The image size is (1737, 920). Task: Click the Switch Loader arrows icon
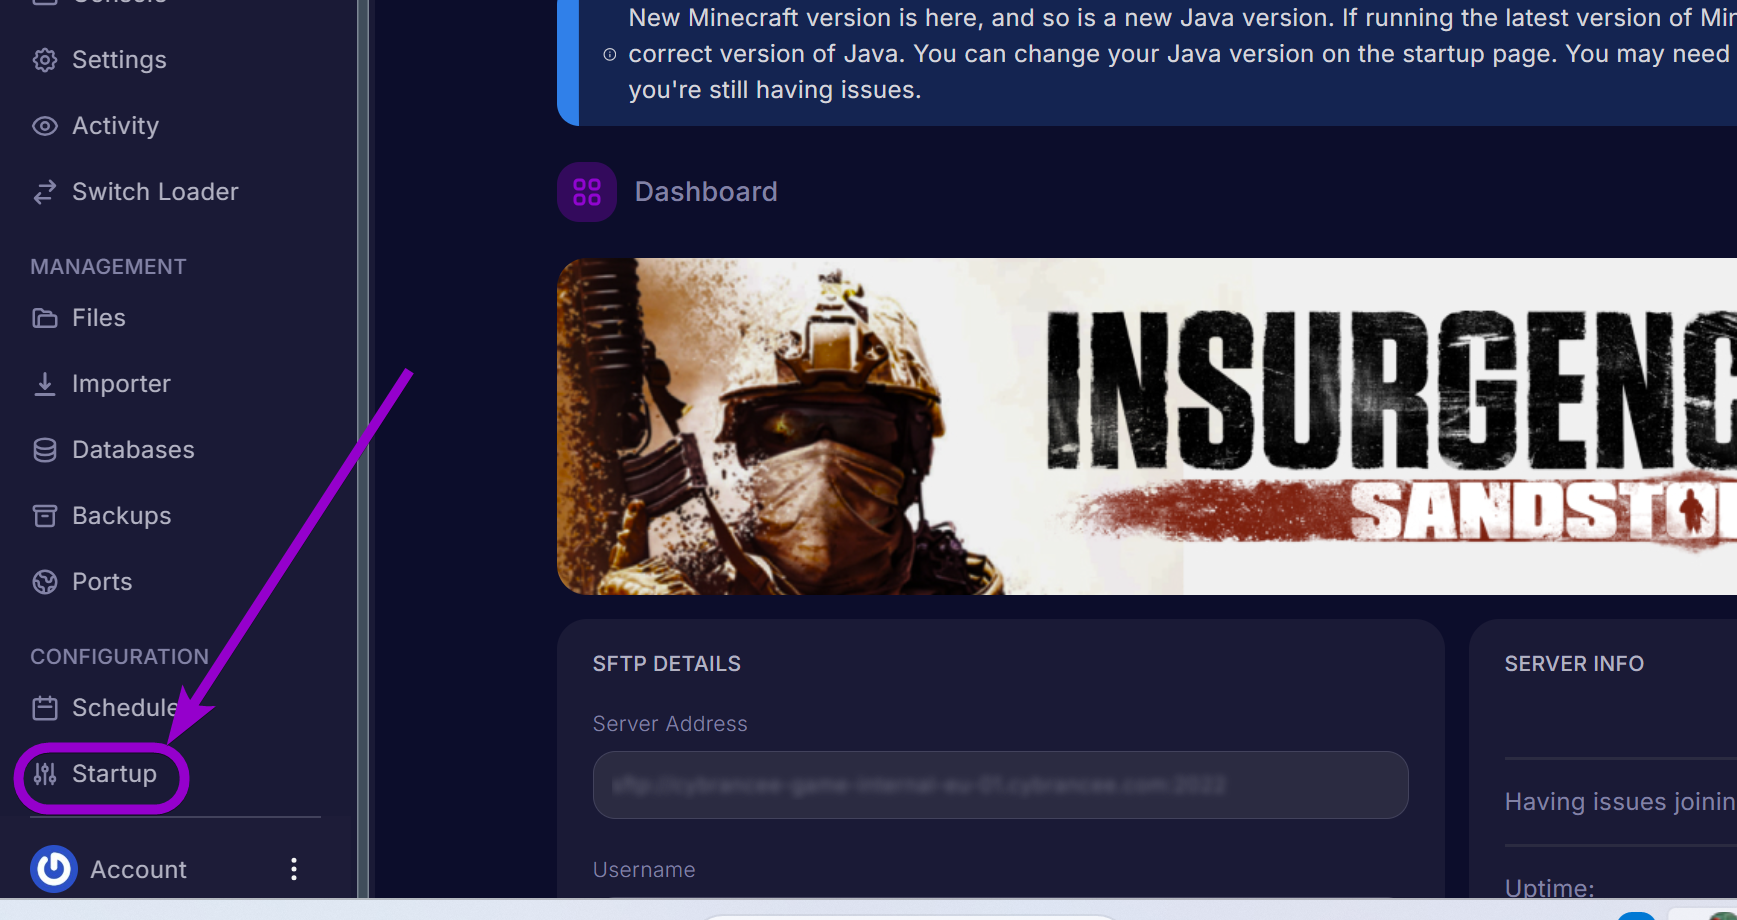point(45,192)
